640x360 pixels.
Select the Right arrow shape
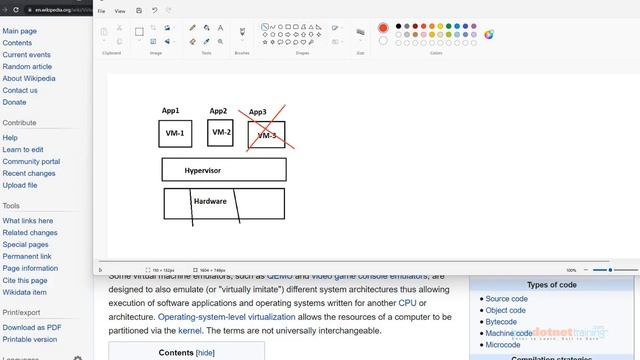[x=288, y=35]
